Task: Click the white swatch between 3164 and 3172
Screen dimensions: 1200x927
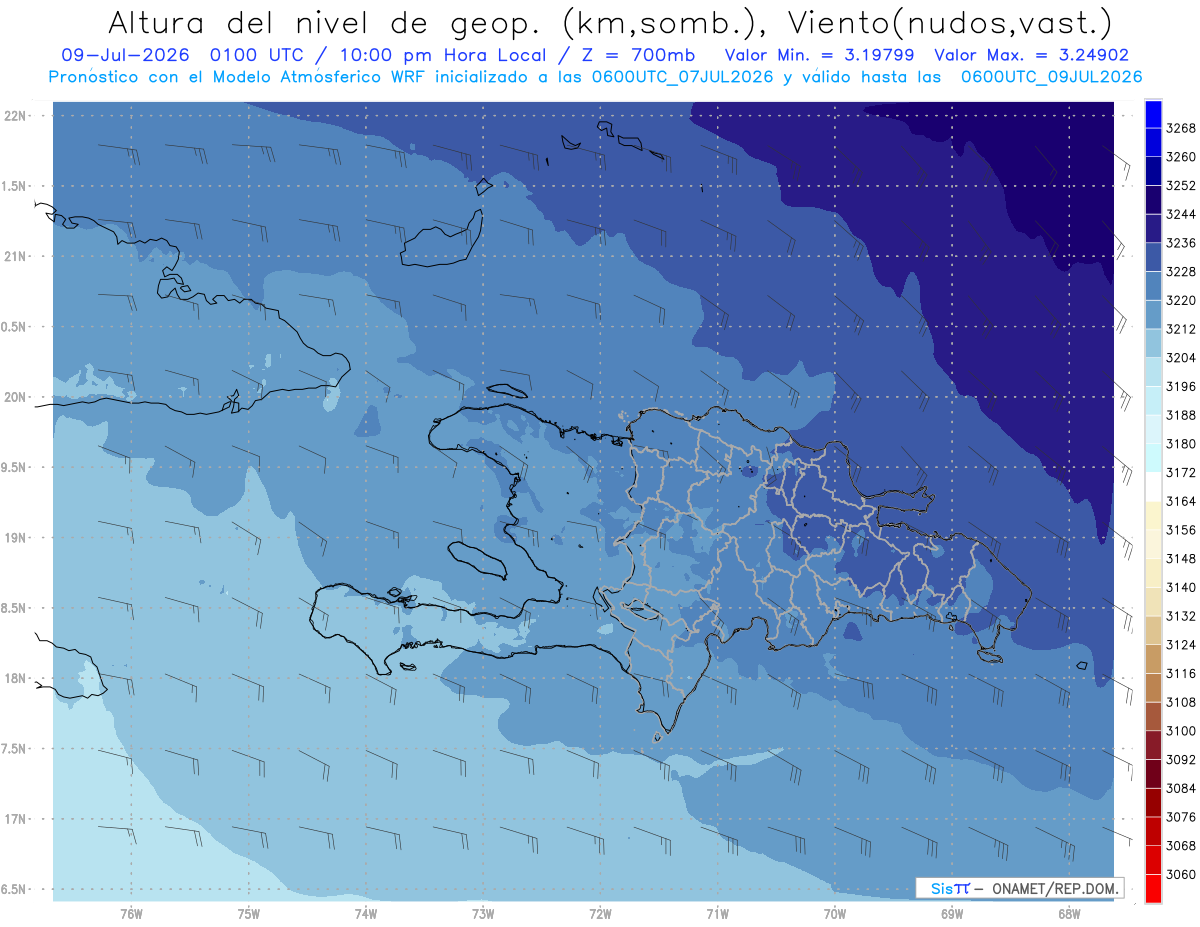Action: [1153, 487]
